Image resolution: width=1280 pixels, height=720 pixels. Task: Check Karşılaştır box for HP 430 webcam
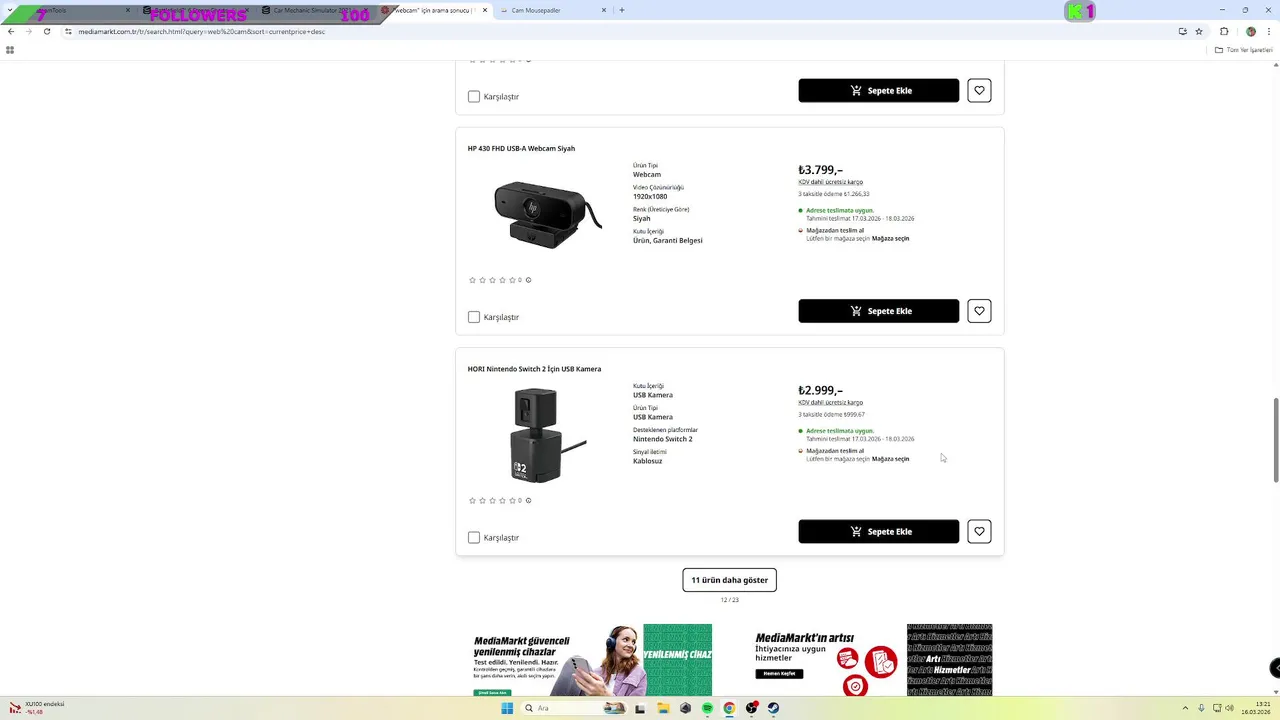click(474, 317)
